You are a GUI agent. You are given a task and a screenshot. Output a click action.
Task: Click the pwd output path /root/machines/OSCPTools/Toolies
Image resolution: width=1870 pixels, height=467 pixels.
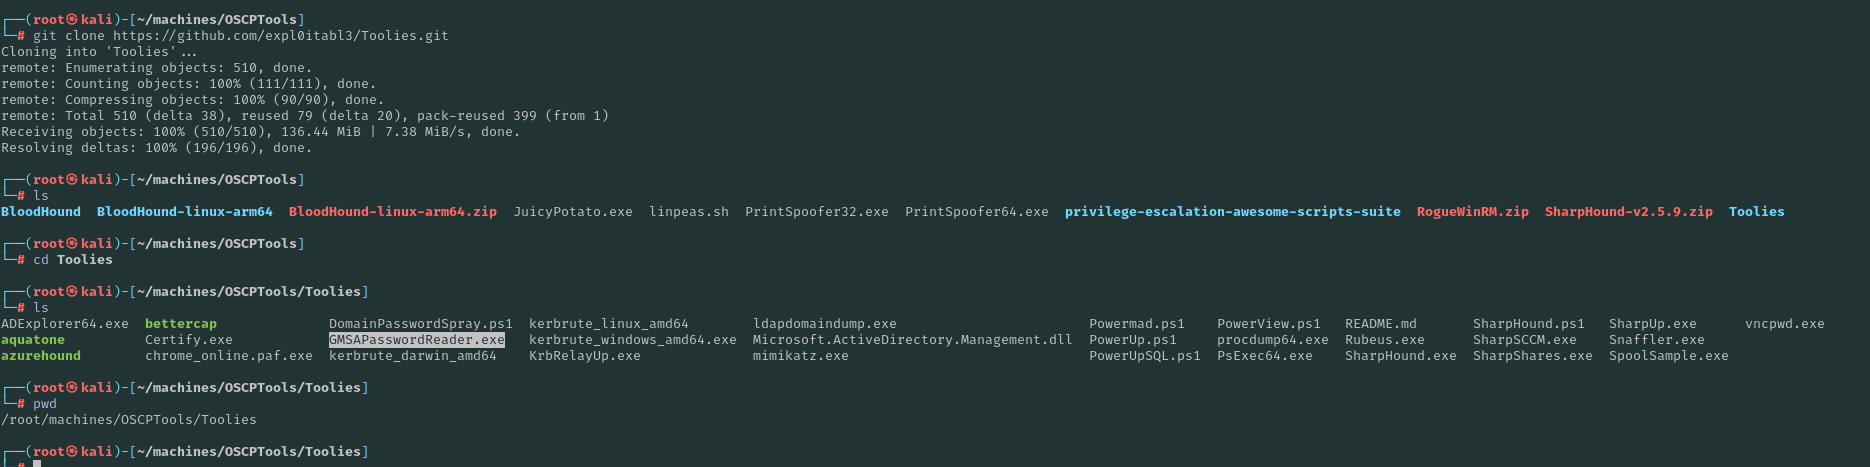(128, 420)
